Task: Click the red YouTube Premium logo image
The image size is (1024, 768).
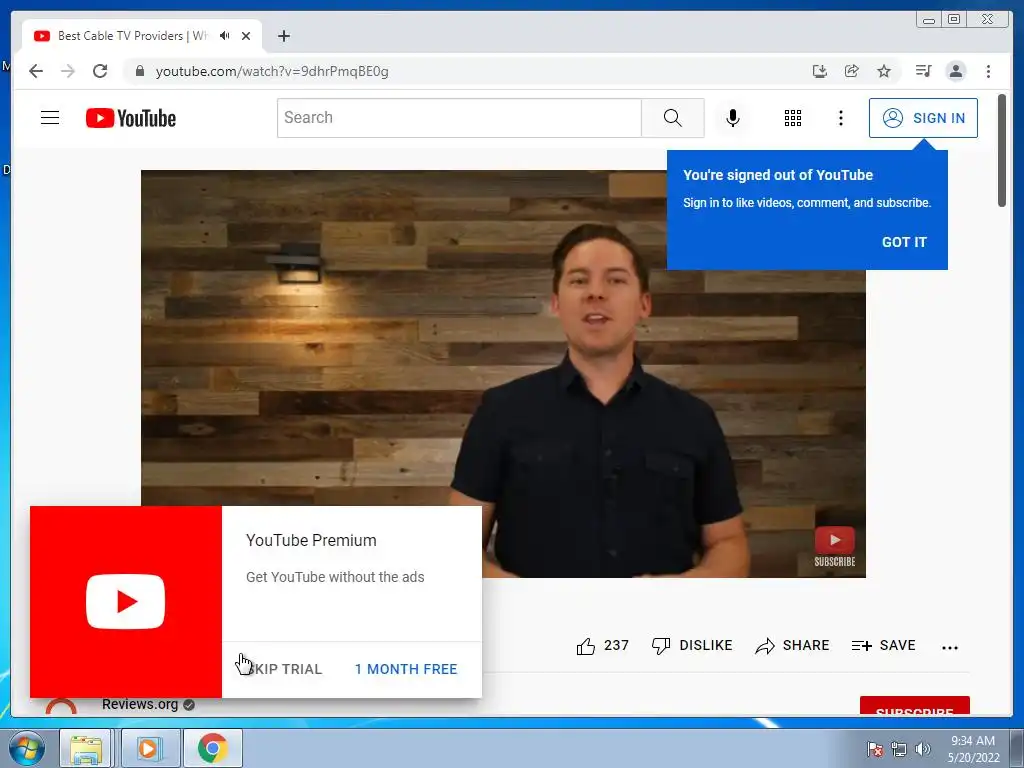Action: 126,601
